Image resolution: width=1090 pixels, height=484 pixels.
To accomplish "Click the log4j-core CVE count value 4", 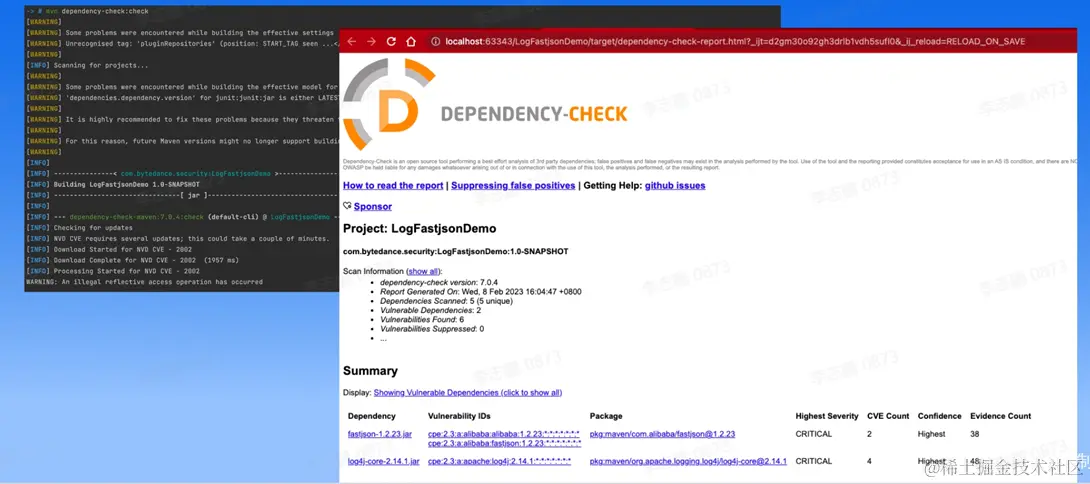I will pyautogui.click(x=870, y=461).
